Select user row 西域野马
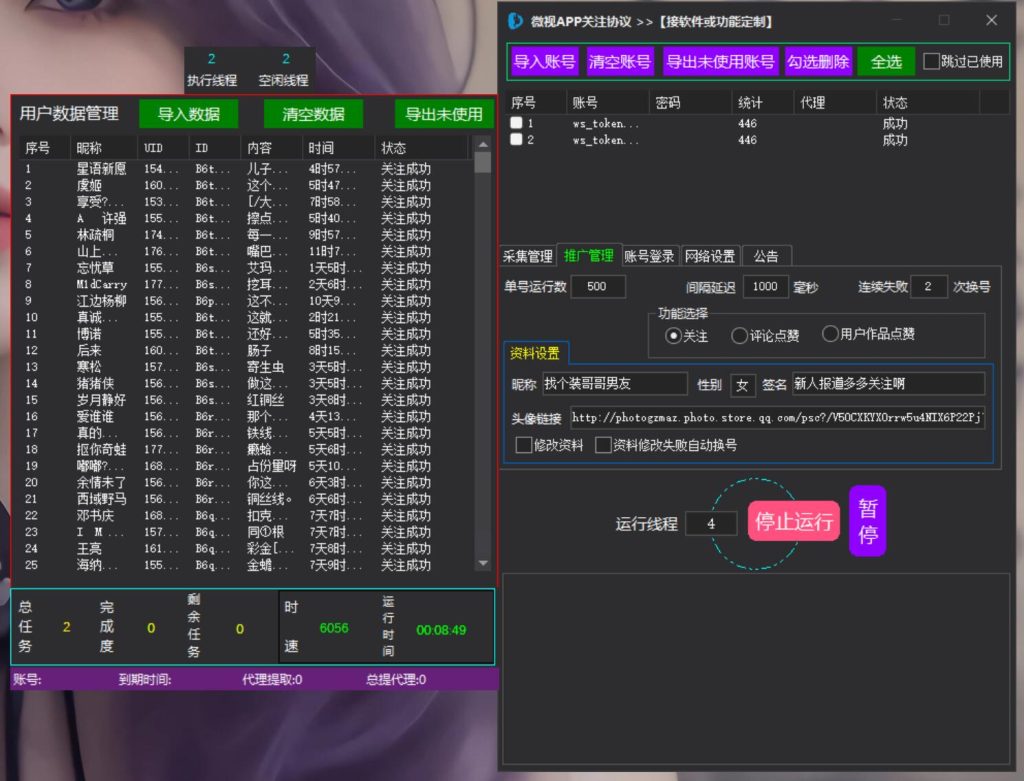 point(245,499)
